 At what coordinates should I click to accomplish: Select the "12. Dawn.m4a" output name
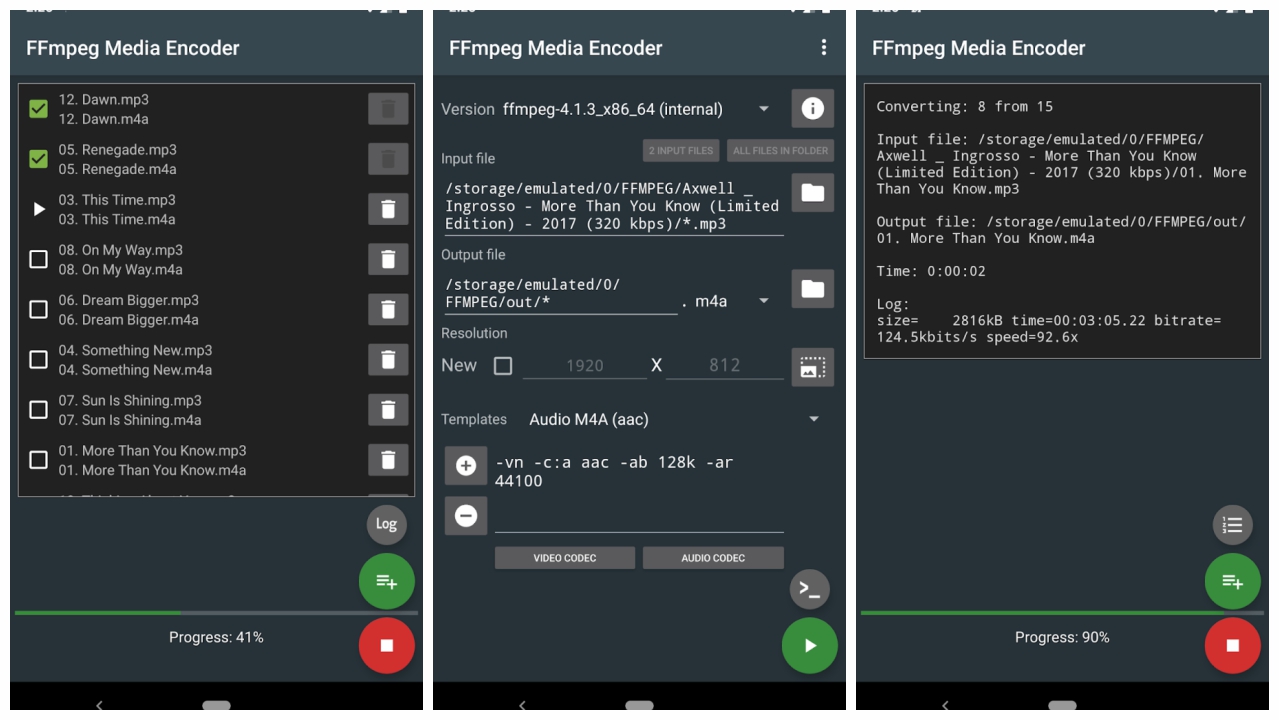[x=103, y=119]
